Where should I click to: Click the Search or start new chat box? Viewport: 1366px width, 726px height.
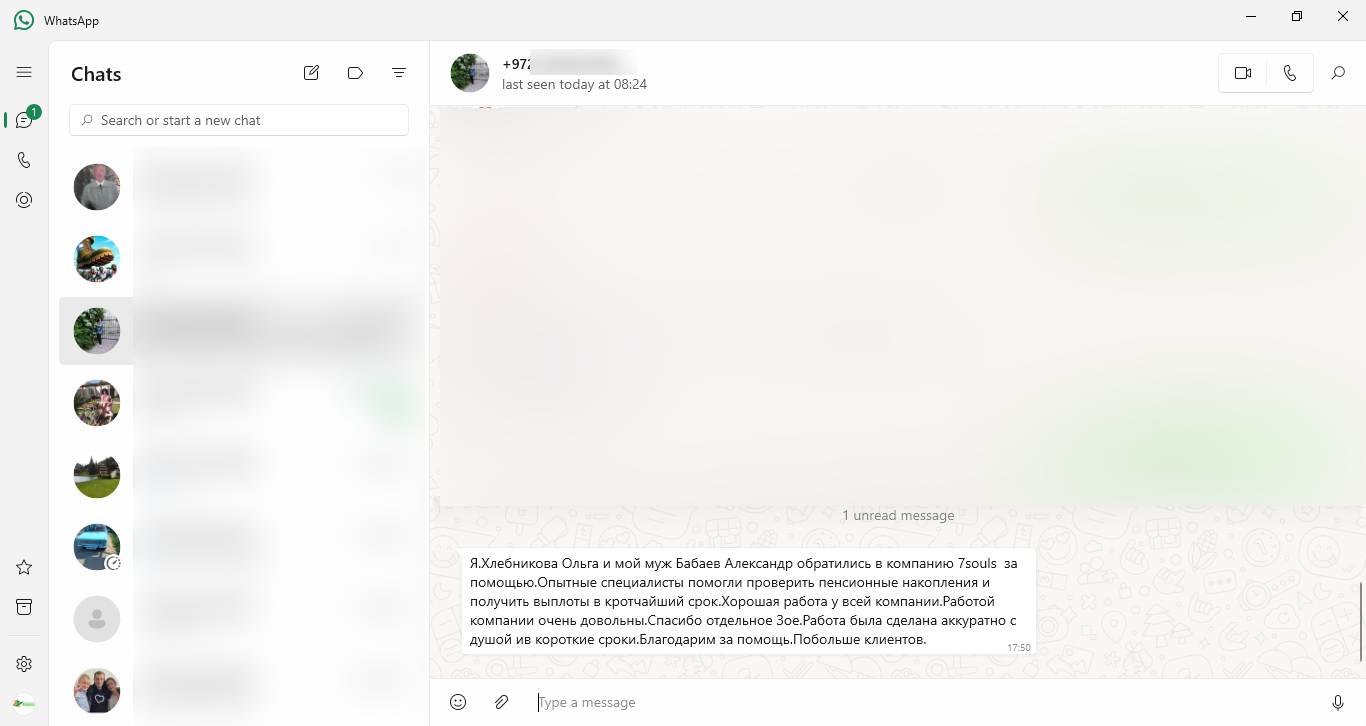[x=239, y=120]
